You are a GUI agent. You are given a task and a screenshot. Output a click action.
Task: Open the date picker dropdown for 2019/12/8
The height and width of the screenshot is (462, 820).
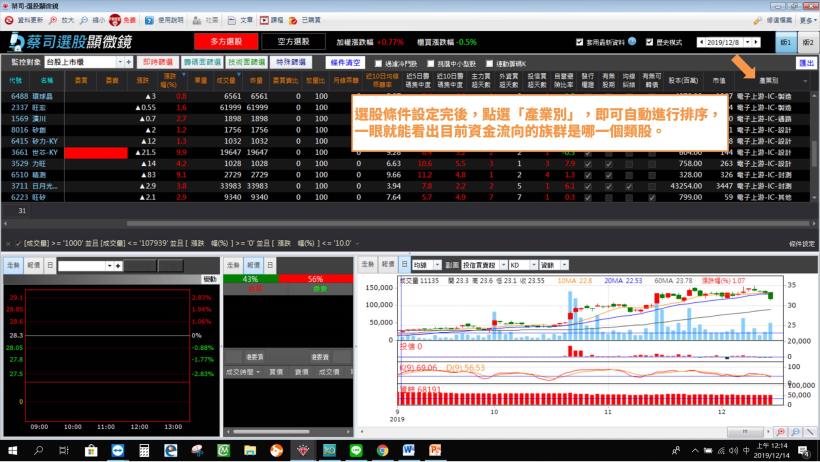pos(748,42)
